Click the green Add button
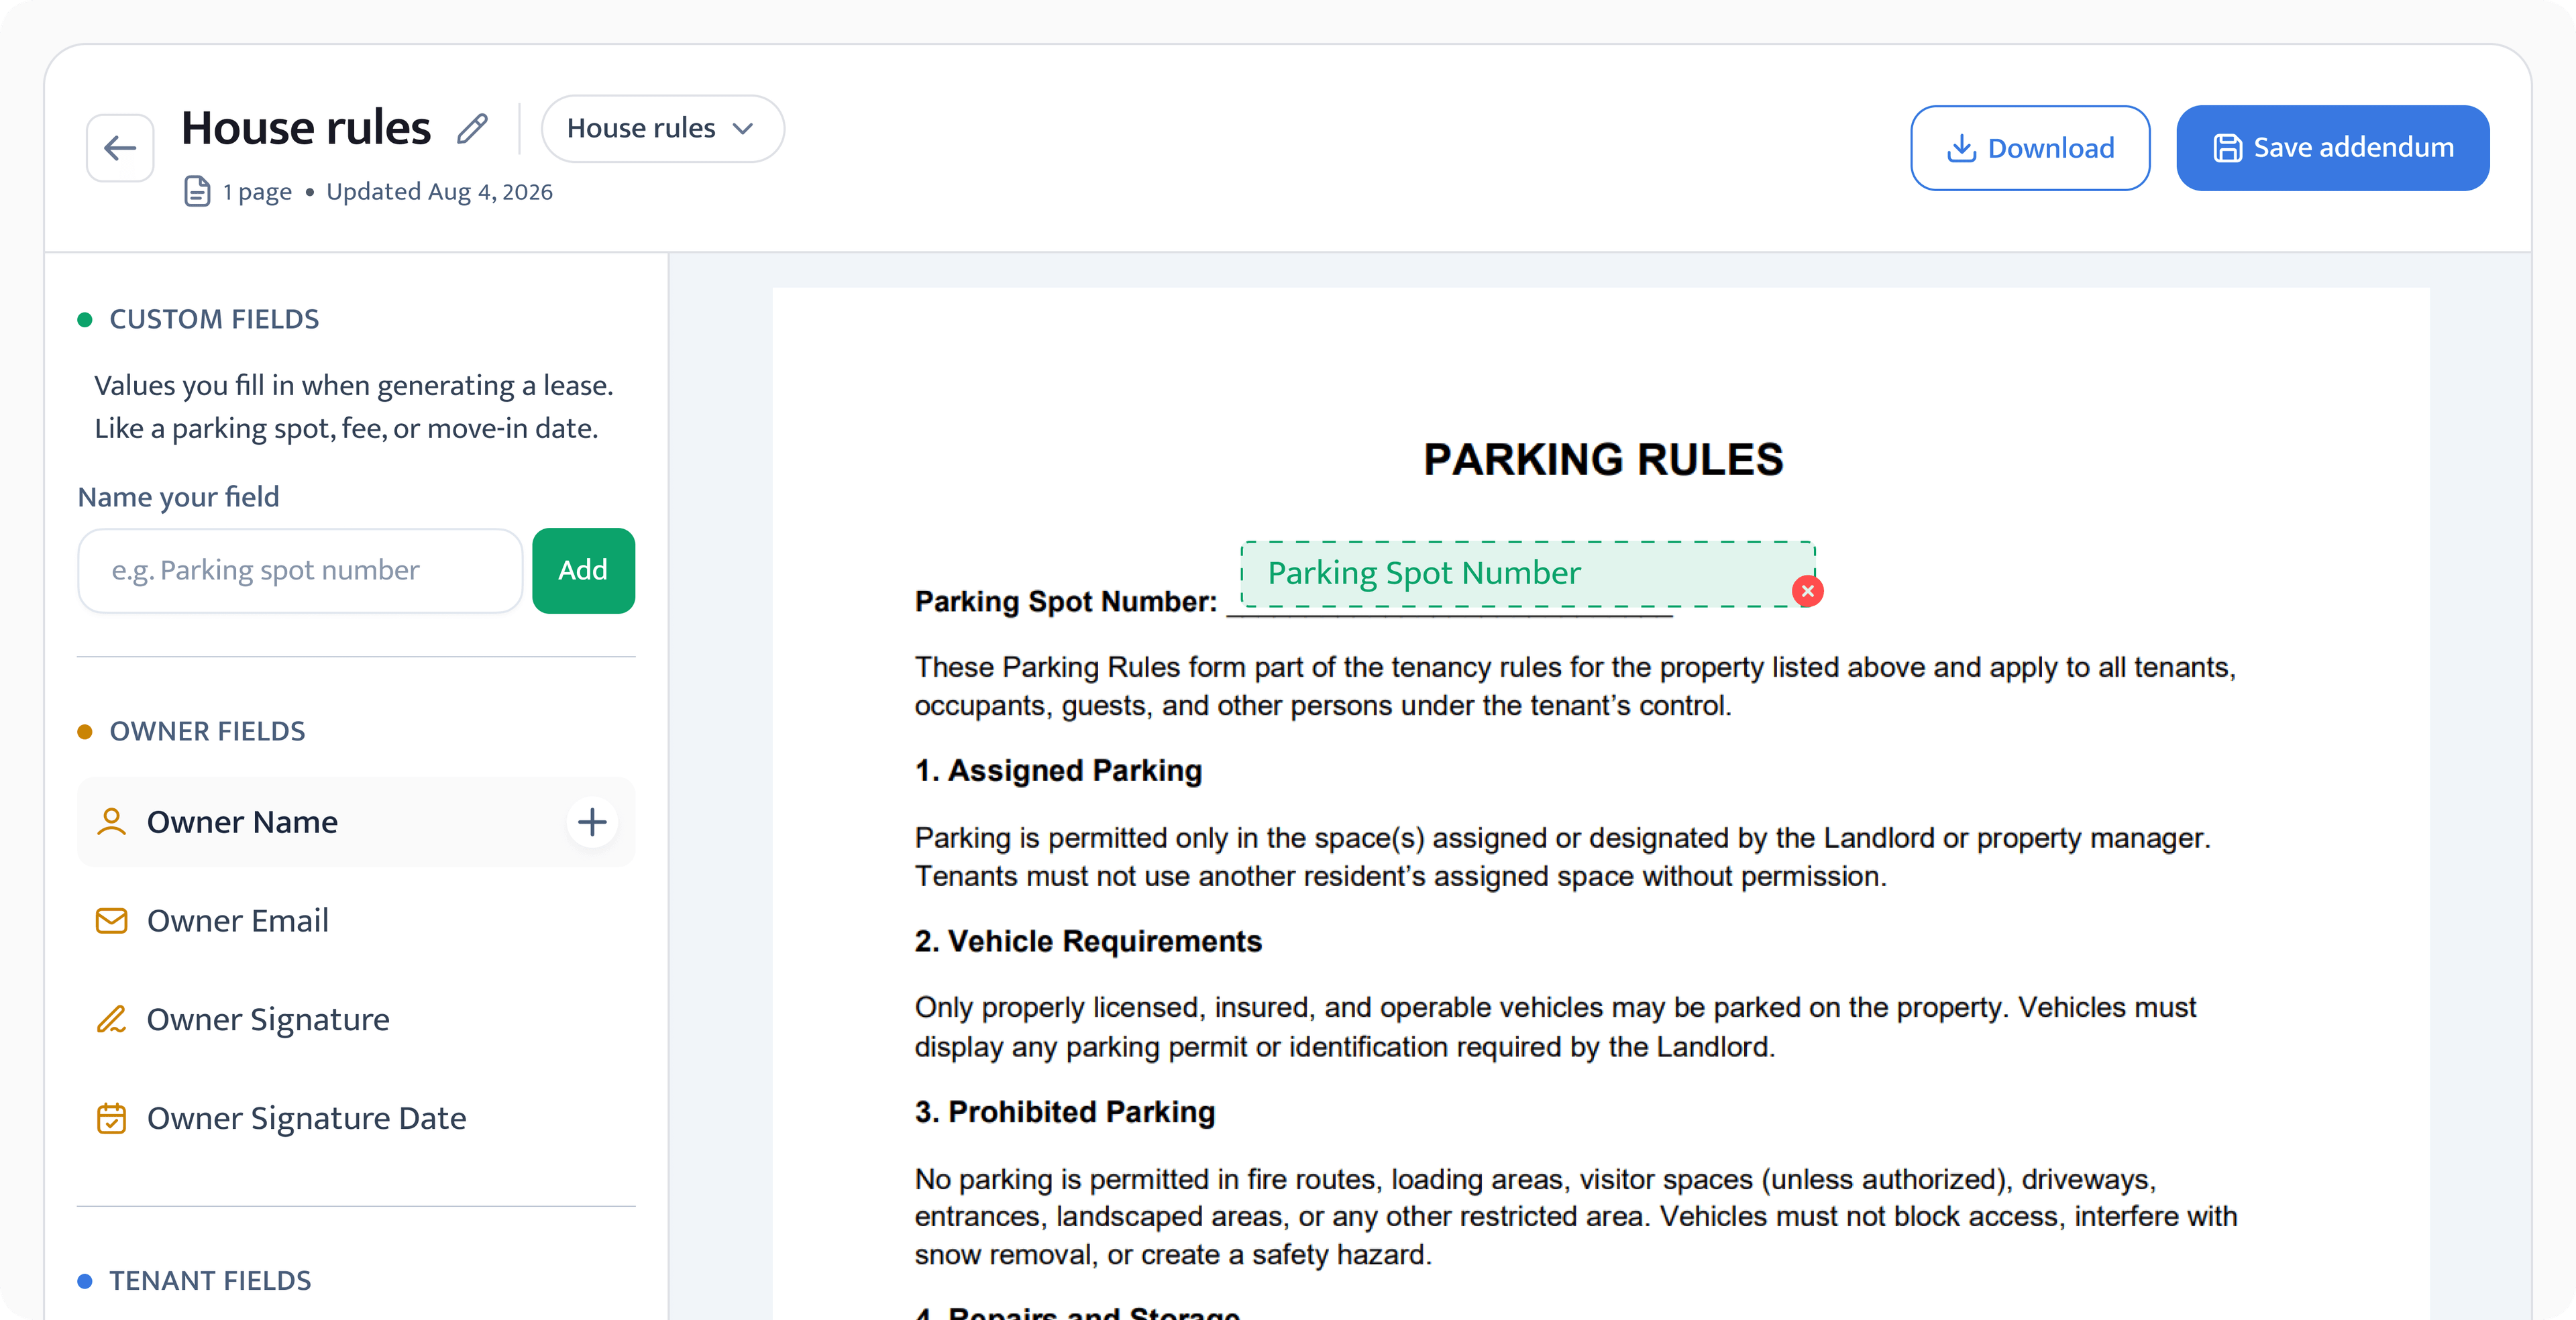Viewport: 2576px width, 1320px height. [583, 570]
